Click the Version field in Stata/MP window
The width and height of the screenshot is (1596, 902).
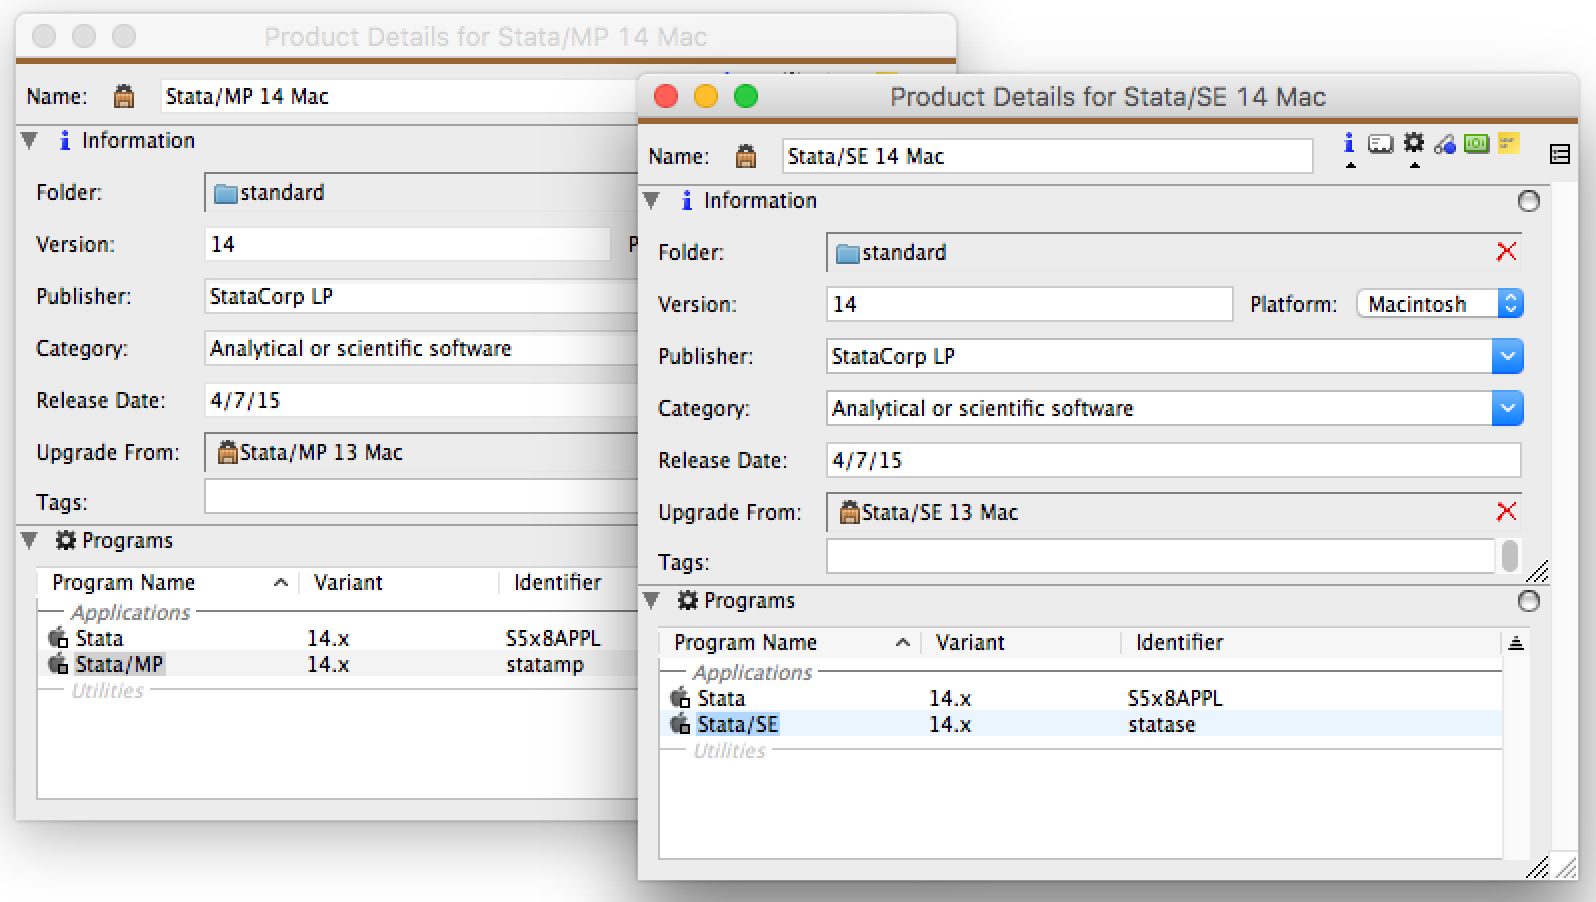pyautogui.click(x=407, y=244)
